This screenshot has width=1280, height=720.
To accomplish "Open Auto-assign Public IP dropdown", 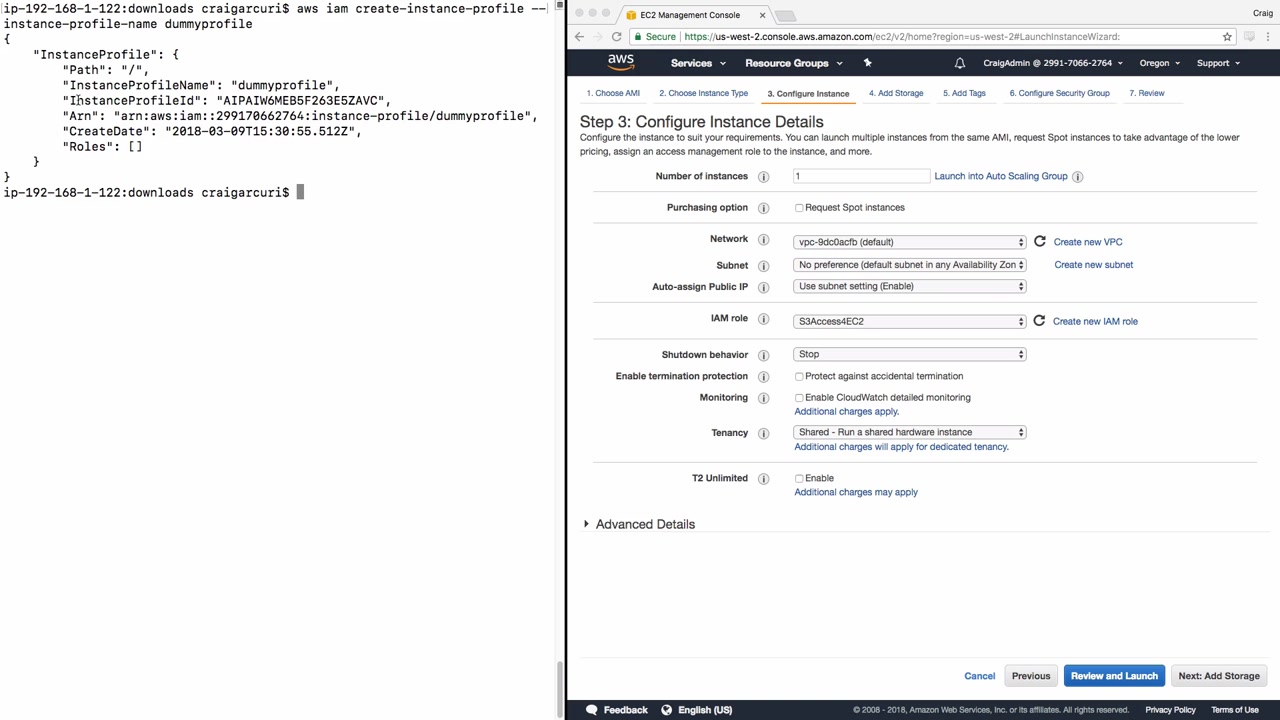I will 910,286.
